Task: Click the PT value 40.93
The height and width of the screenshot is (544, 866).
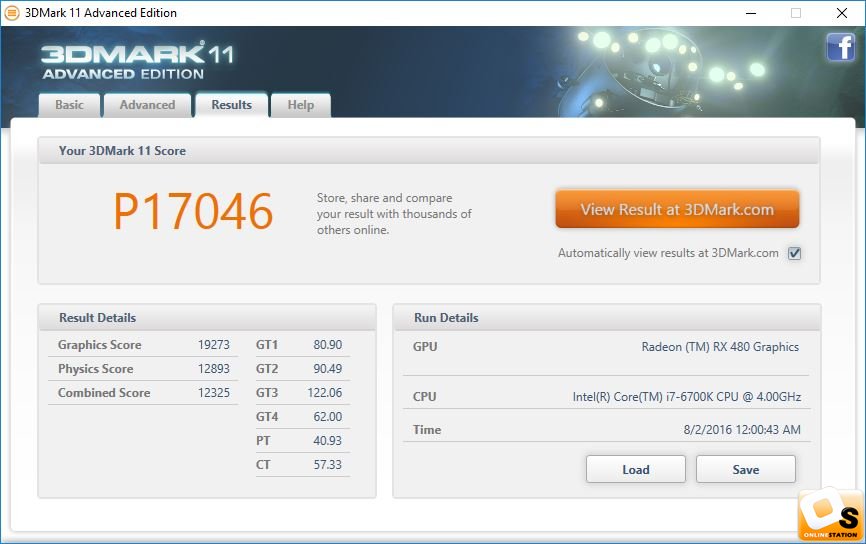Action: 328,441
